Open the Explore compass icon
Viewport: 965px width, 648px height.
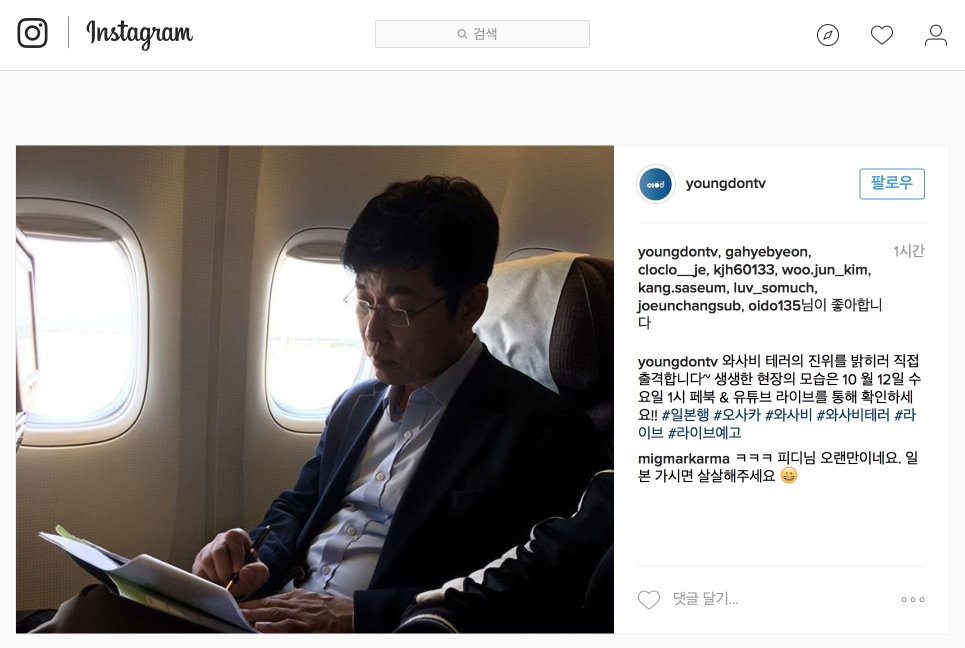click(828, 35)
